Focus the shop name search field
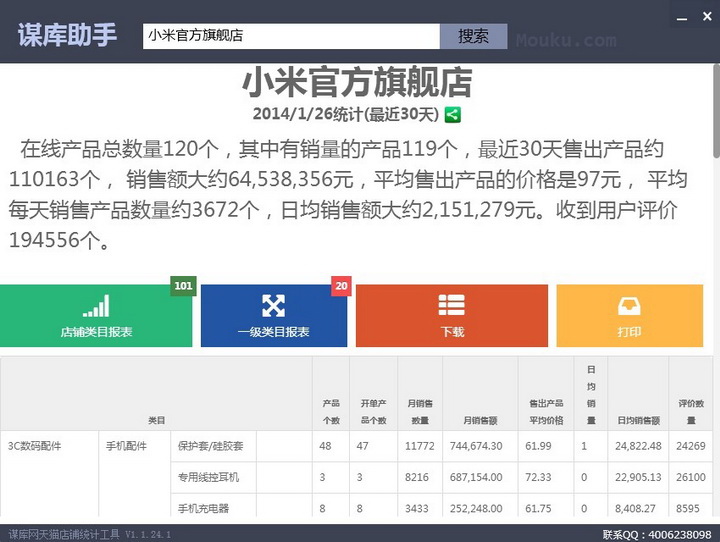The image size is (720, 542). (291, 36)
